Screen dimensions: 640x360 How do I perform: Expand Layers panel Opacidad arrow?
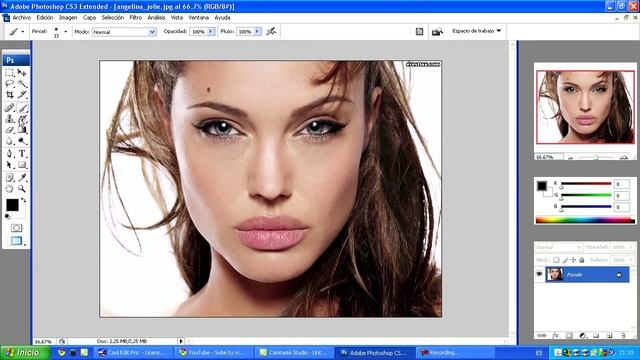point(631,247)
